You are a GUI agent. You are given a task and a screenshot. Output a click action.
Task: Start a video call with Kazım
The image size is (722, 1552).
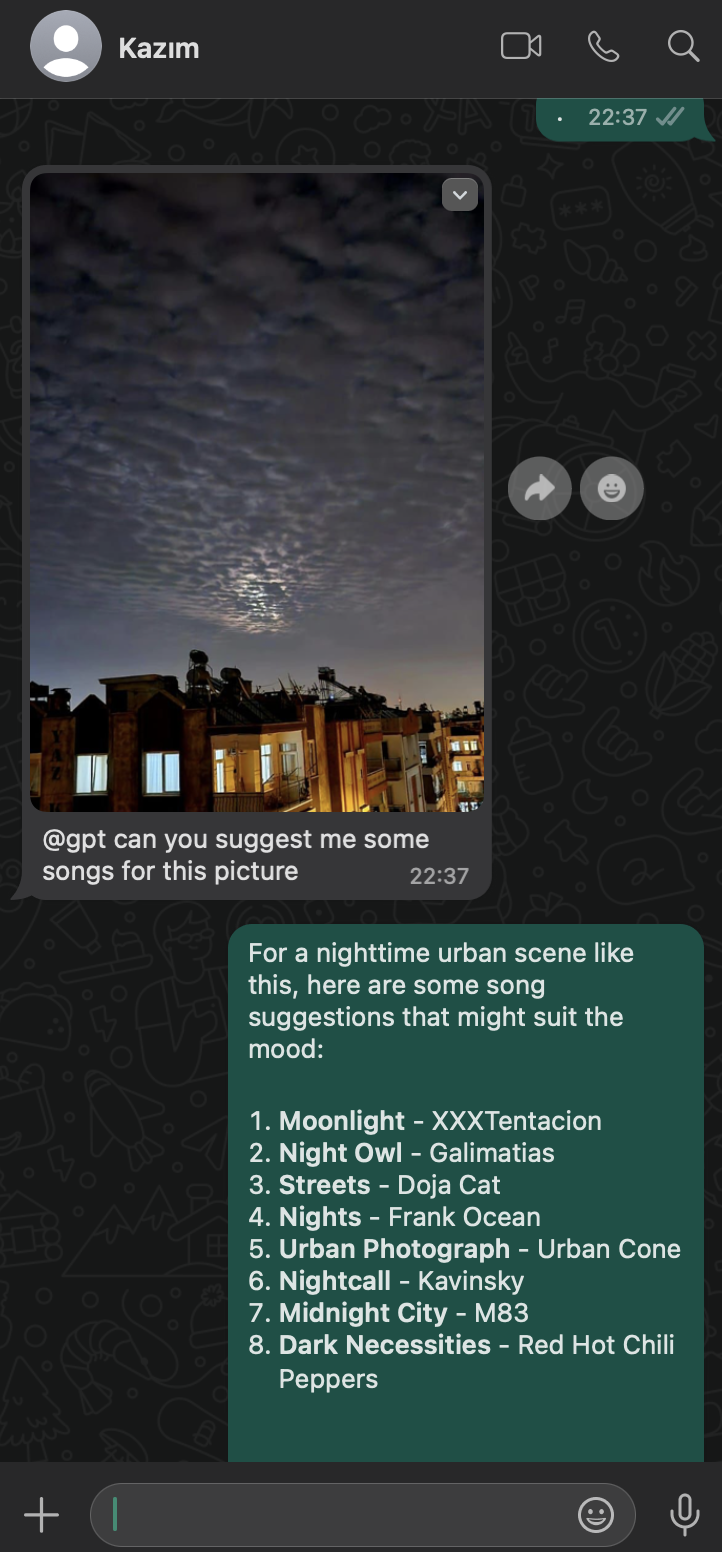point(521,46)
